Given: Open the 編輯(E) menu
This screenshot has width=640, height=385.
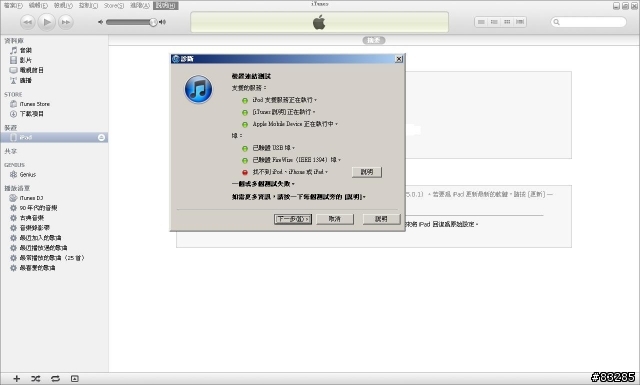Looking at the screenshot, I should pos(38,5).
